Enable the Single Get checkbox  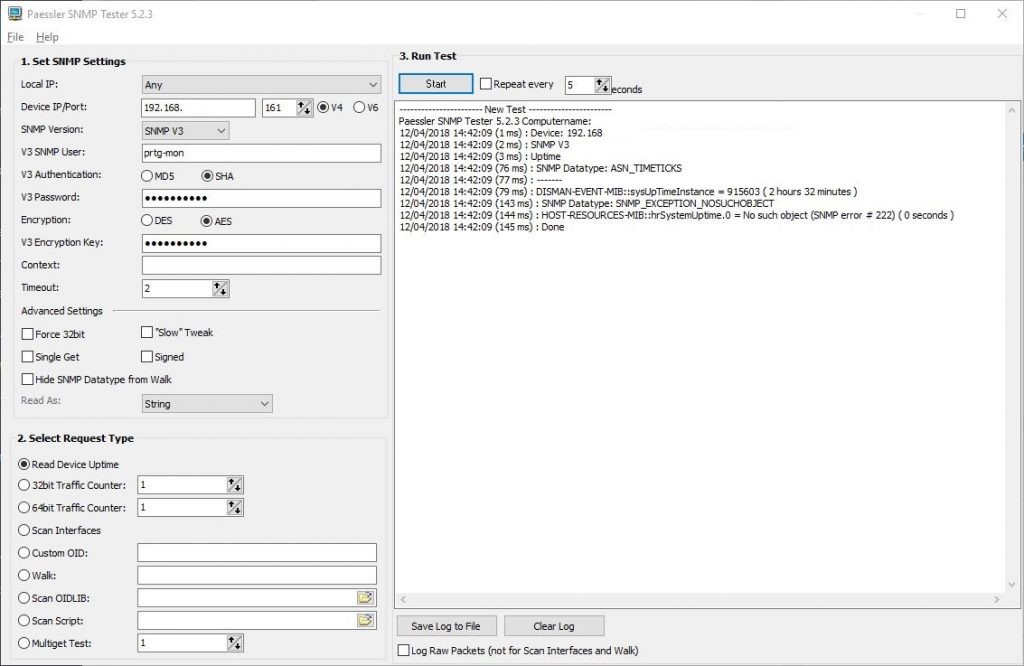(x=27, y=357)
